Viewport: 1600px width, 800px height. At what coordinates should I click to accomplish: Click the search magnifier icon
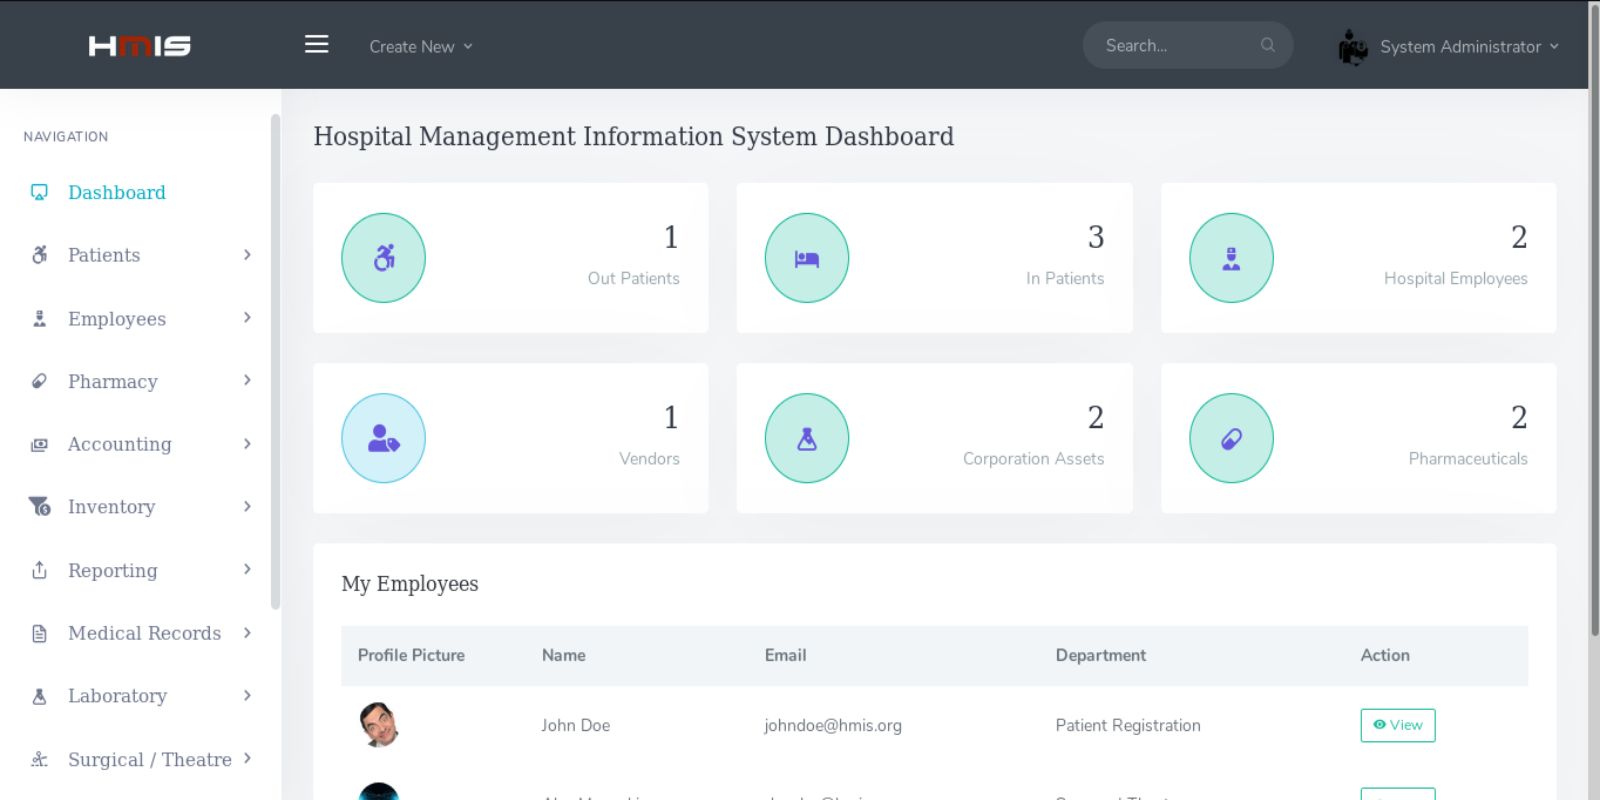click(x=1267, y=45)
